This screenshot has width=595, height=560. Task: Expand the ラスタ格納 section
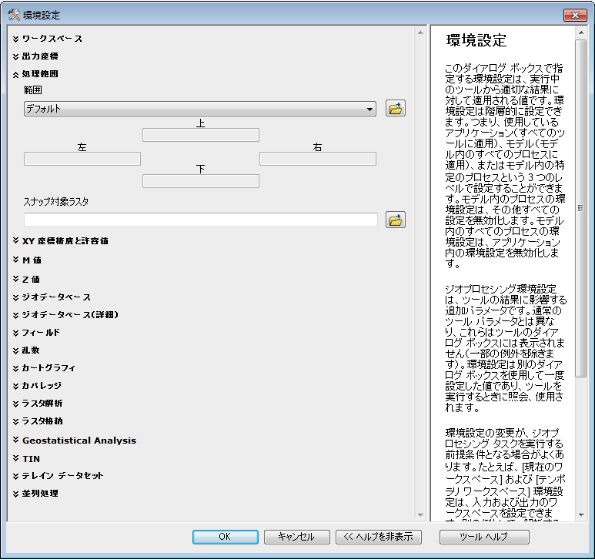pos(38,421)
